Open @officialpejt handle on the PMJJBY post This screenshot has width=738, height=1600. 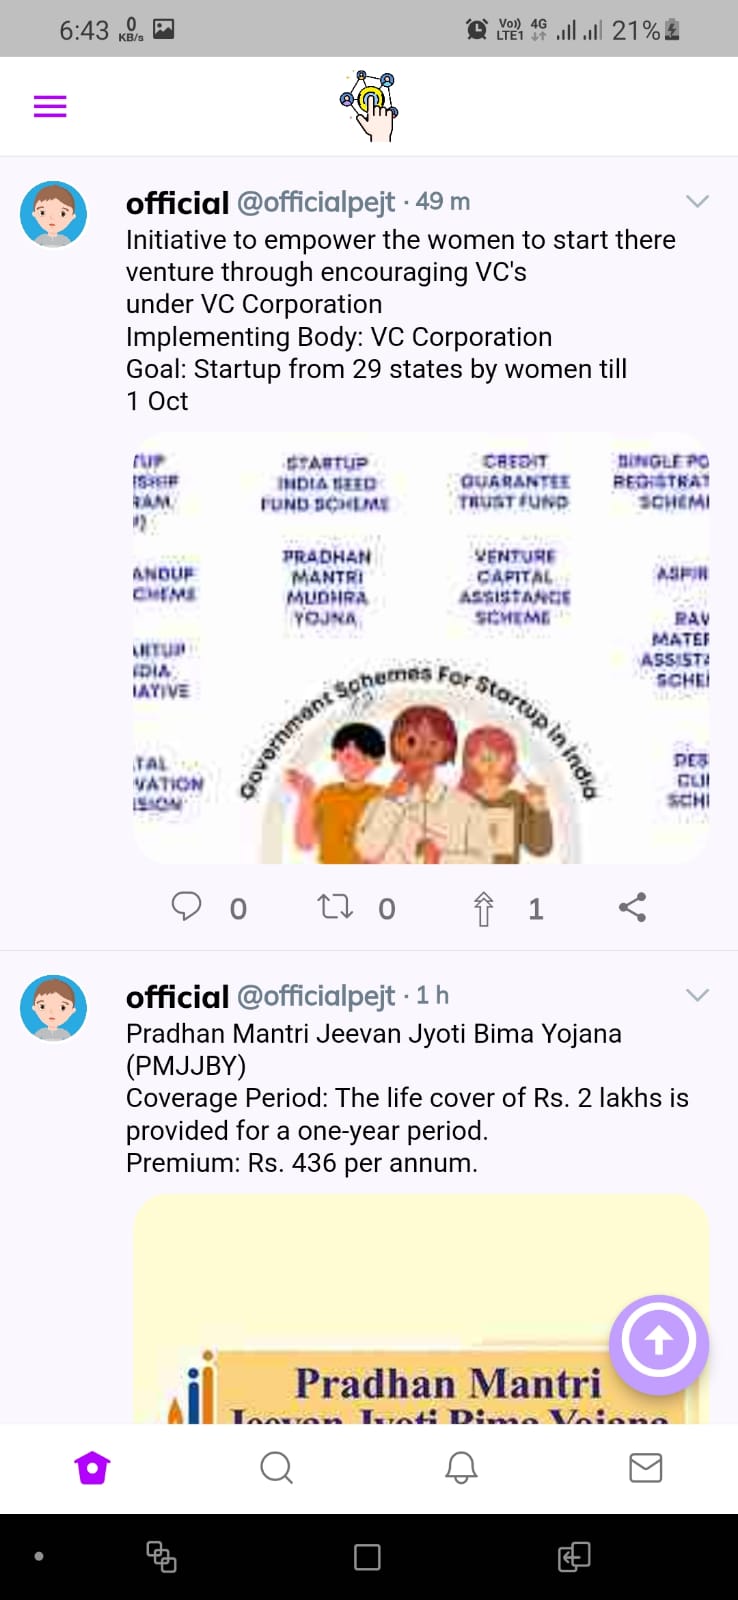pyautogui.click(x=316, y=996)
